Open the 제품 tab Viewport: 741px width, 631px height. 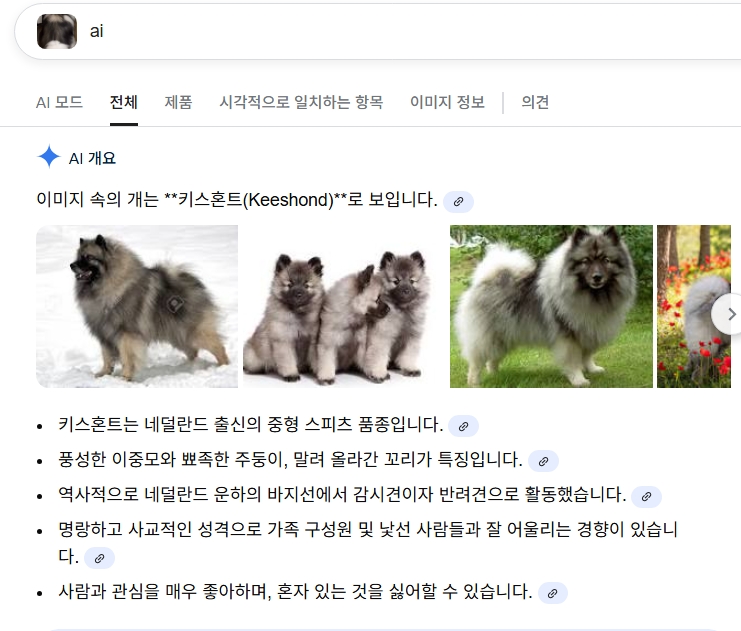[178, 102]
